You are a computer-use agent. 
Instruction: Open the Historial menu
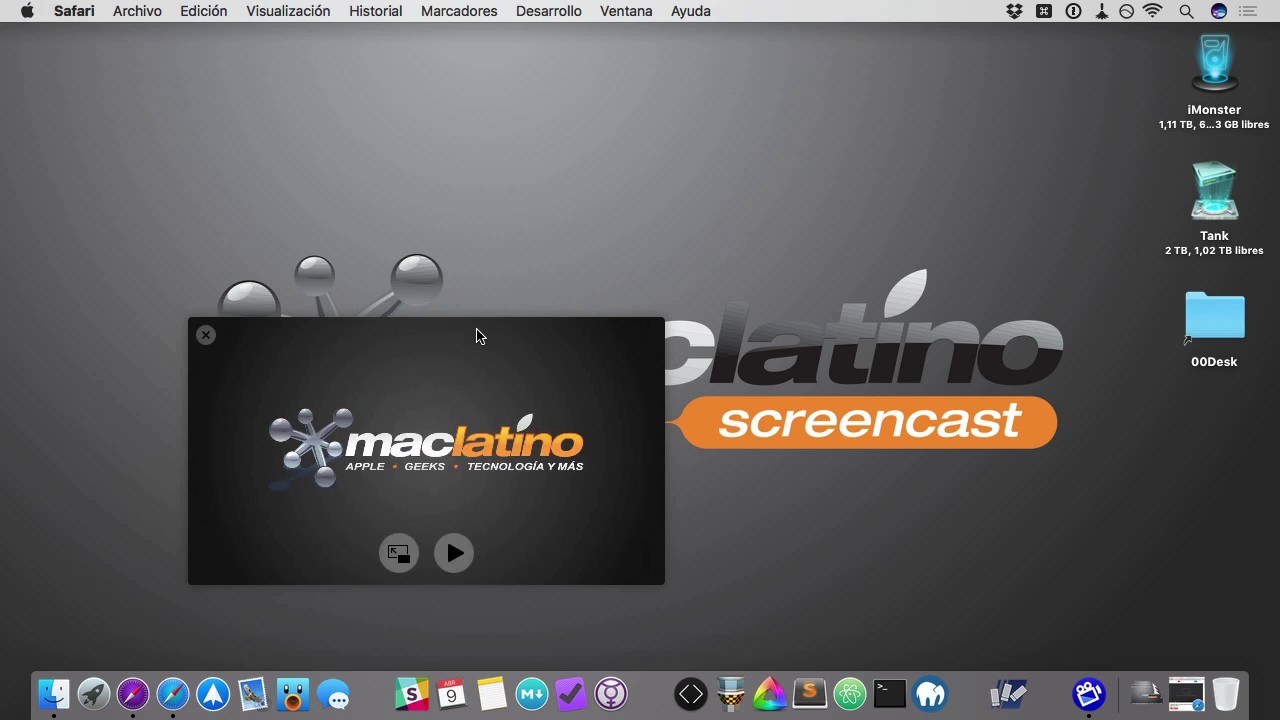coord(376,11)
